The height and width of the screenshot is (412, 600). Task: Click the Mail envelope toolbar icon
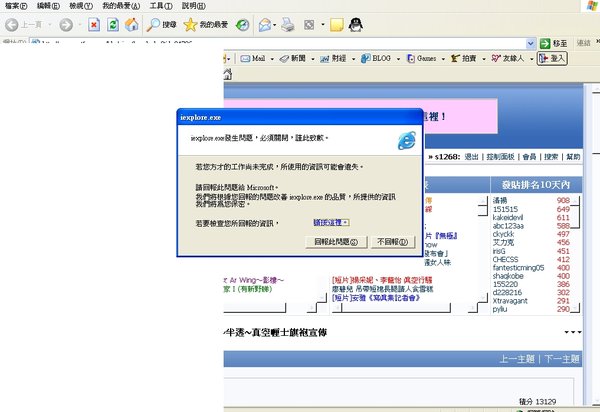[x=265, y=25]
